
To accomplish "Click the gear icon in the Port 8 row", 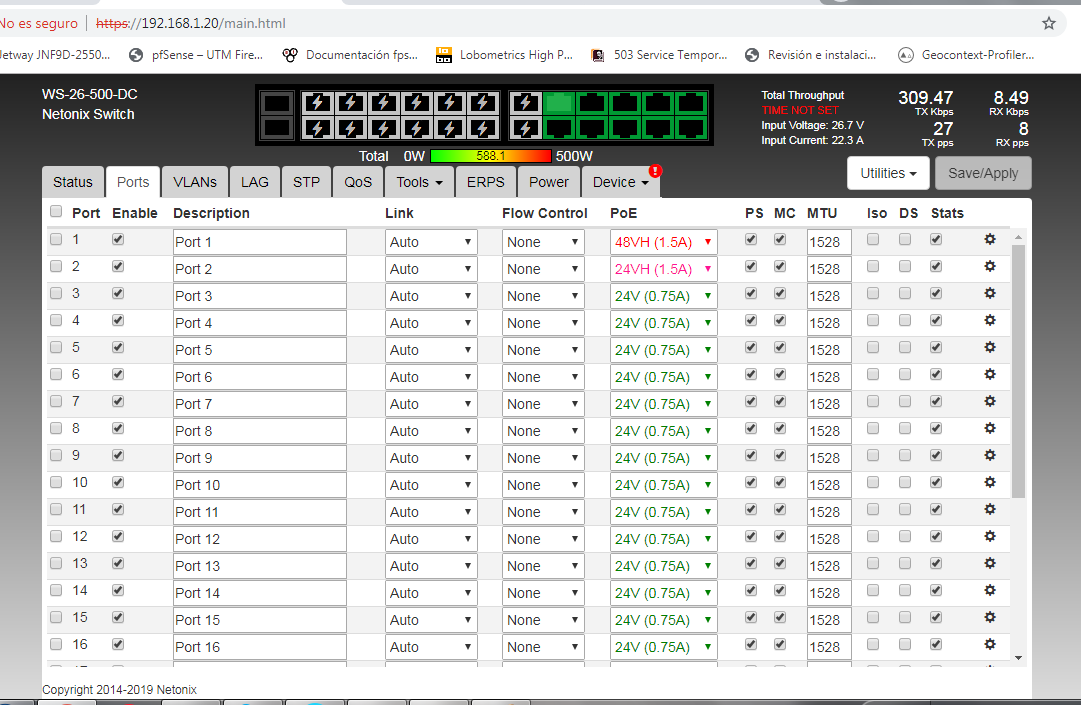I will coord(990,429).
